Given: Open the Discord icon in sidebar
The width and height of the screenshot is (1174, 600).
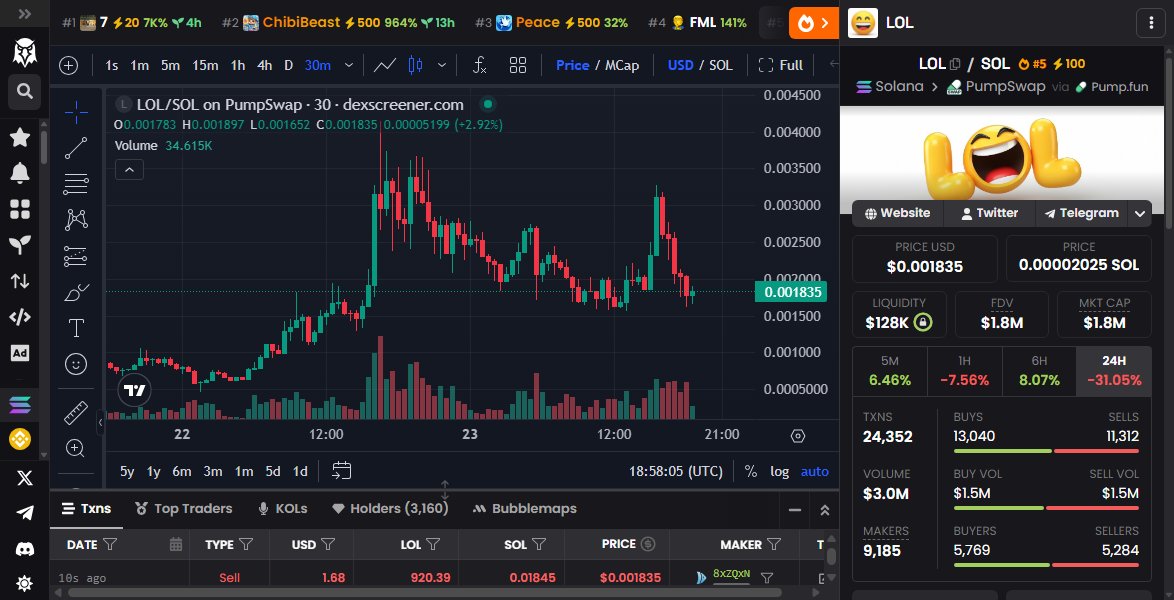Looking at the screenshot, I should (x=25, y=549).
